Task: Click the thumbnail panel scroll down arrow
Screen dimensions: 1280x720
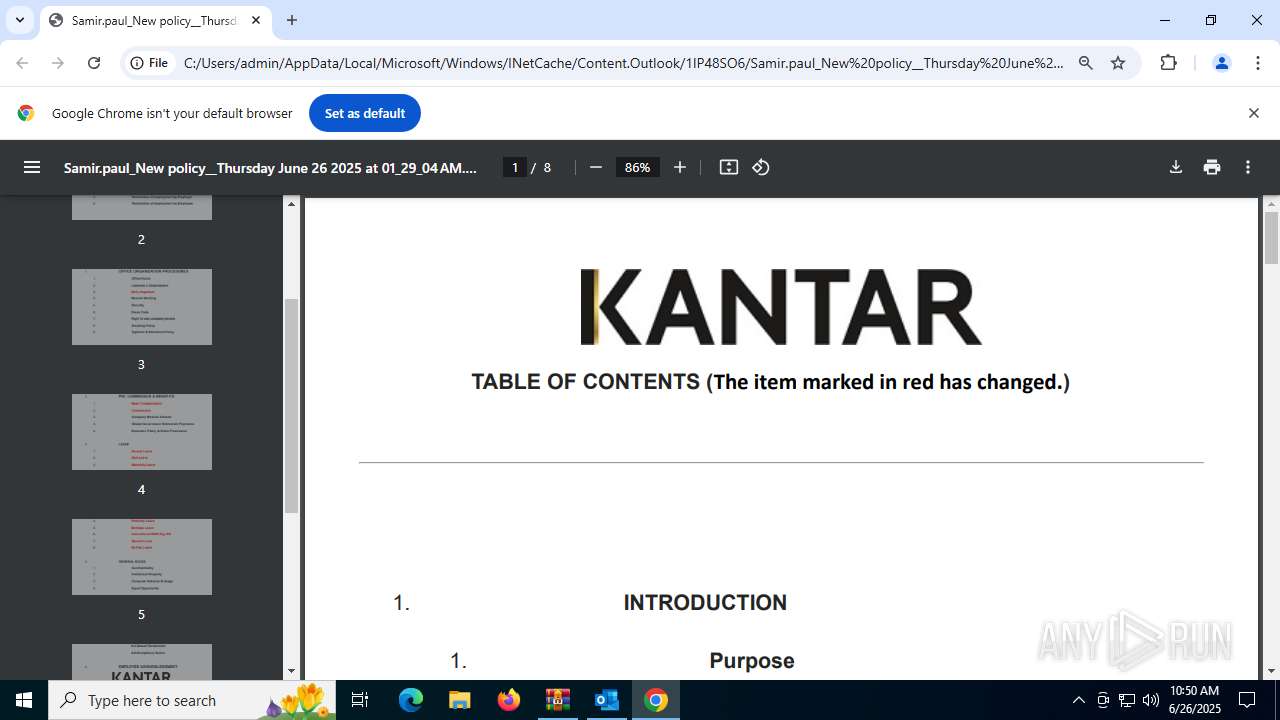Action: tap(292, 671)
